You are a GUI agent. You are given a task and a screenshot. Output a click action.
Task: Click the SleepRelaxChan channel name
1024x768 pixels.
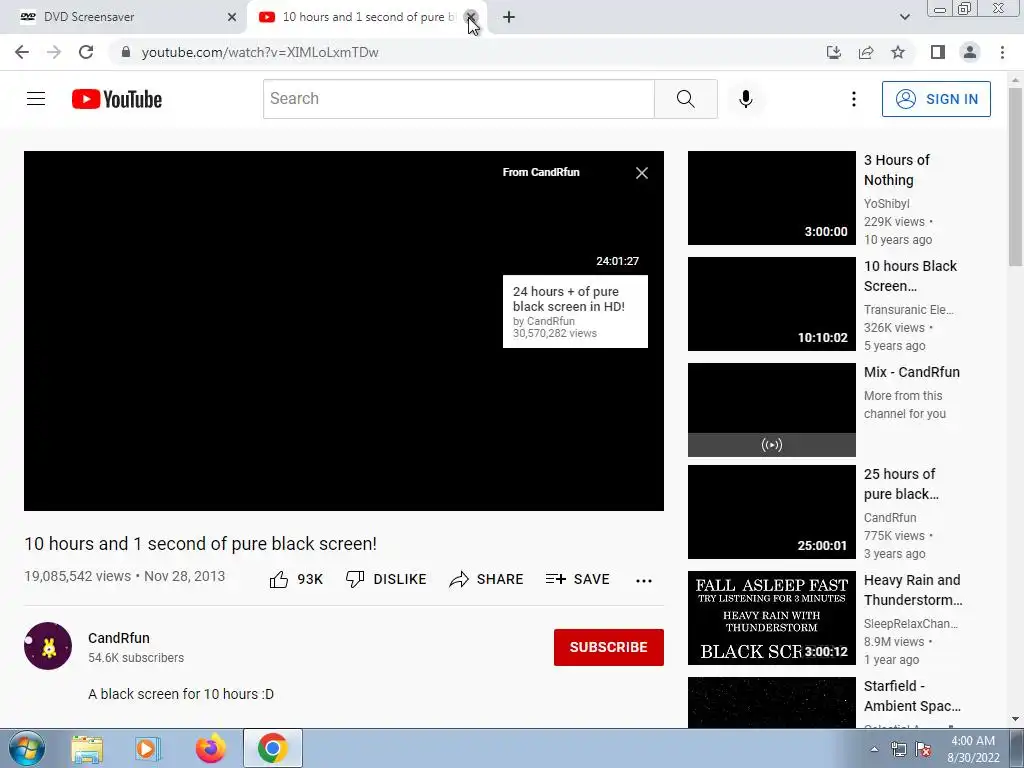pos(910,624)
